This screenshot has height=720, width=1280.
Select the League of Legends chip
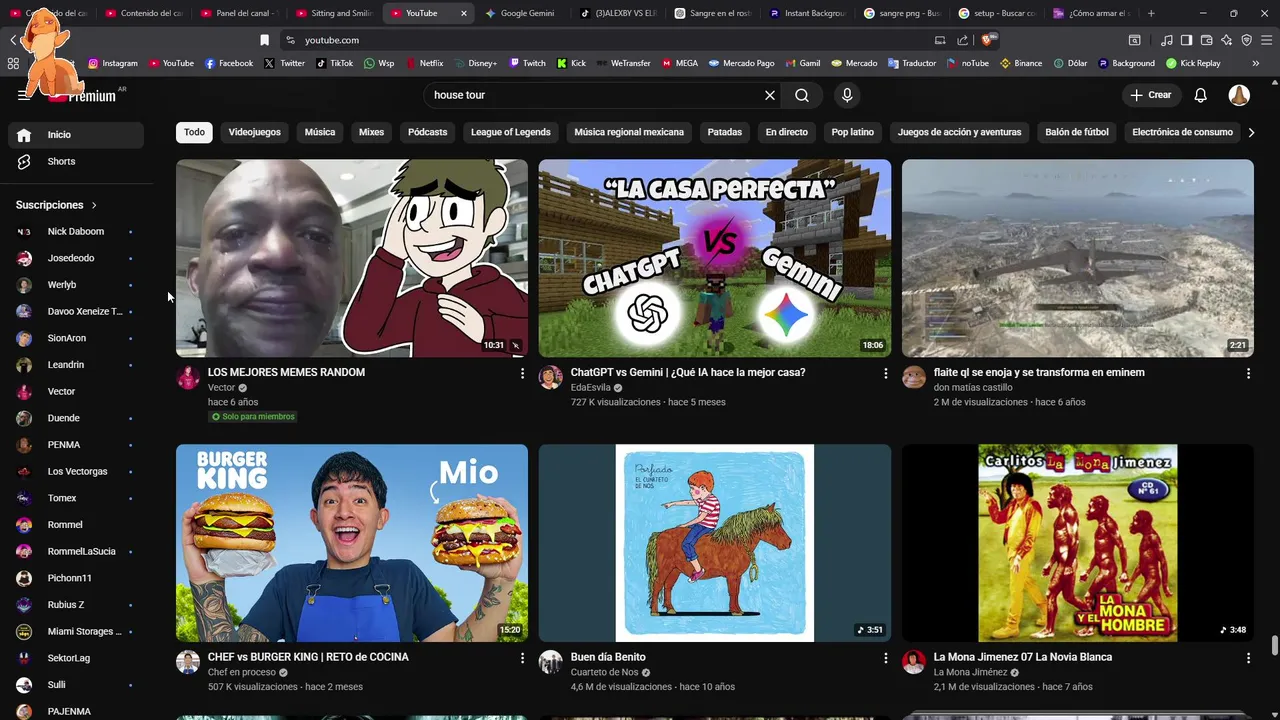(x=511, y=132)
